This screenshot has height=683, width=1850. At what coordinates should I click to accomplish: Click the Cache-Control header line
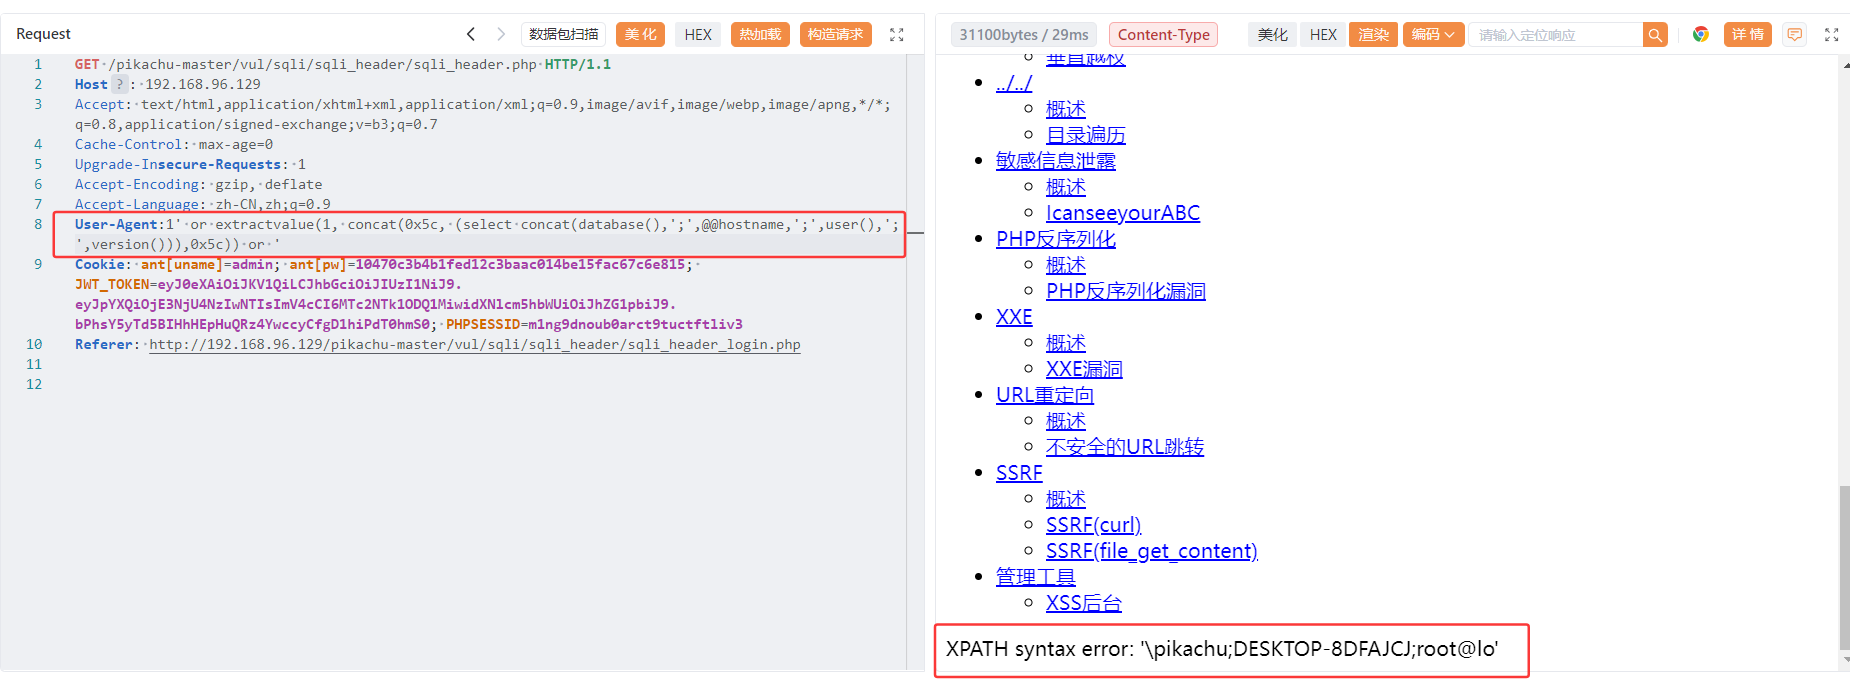(x=174, y=144)
